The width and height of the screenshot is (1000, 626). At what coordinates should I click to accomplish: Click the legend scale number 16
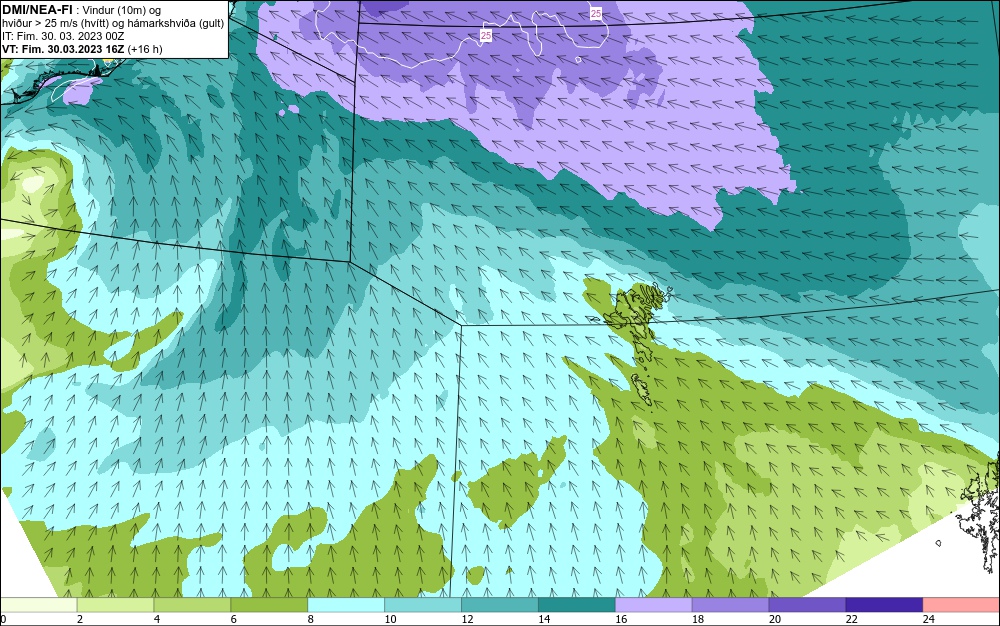coord(621,619)
